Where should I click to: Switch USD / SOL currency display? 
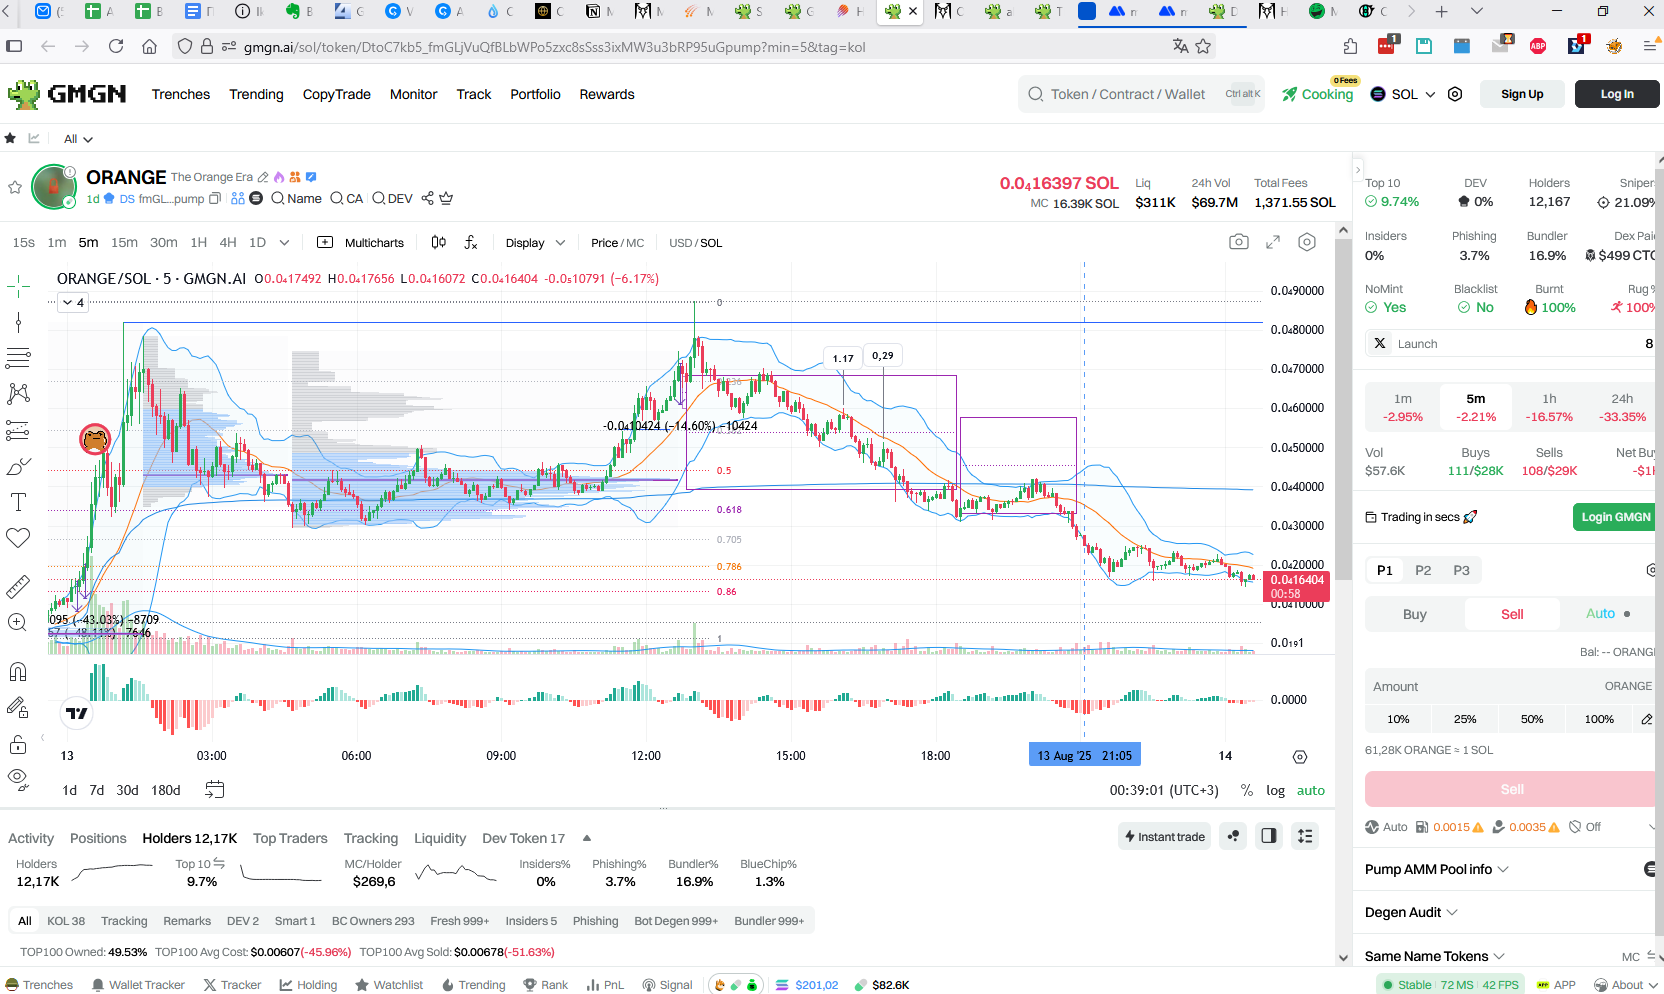click(695, 243)
